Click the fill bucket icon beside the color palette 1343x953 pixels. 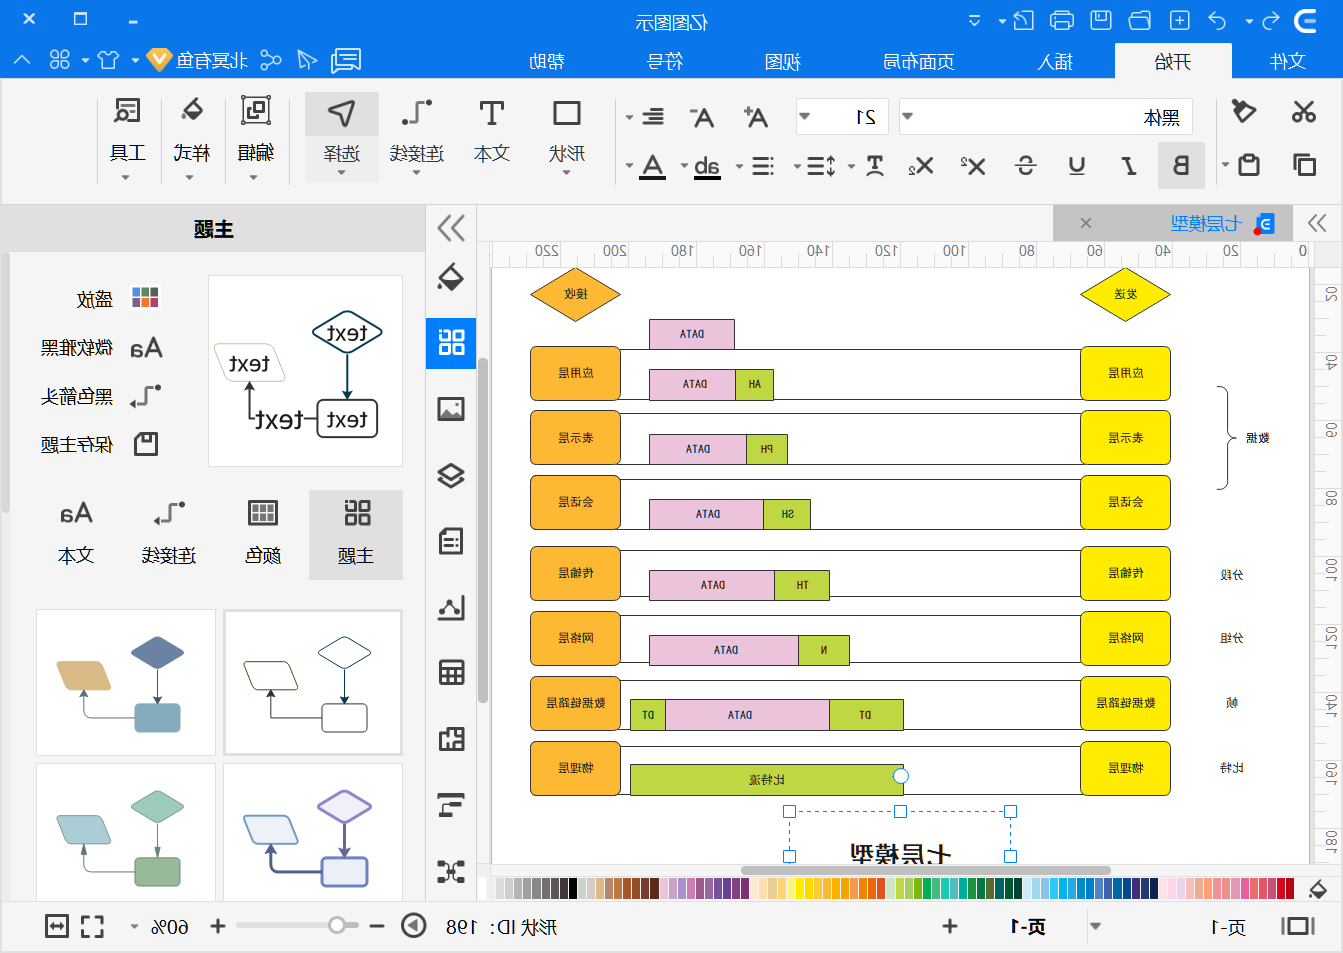1318,889
